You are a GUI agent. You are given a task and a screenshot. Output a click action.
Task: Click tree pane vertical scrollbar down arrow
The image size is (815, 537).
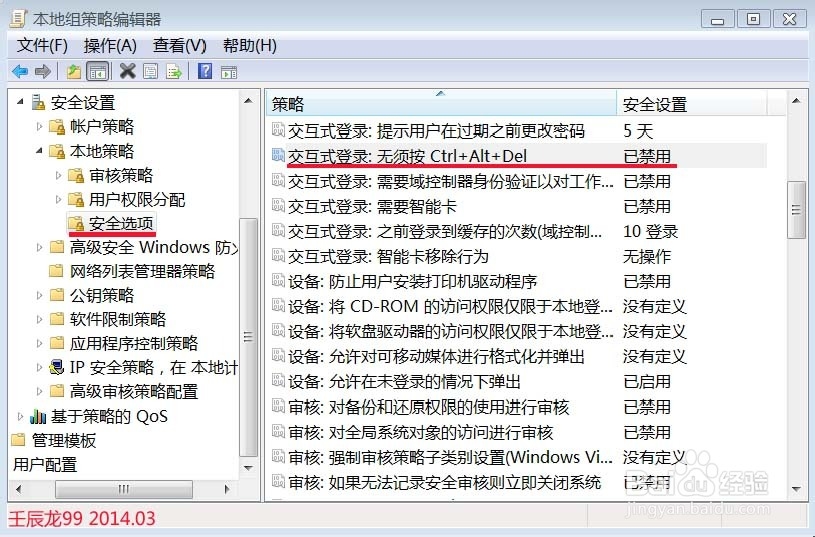click(x=248, y=467)
